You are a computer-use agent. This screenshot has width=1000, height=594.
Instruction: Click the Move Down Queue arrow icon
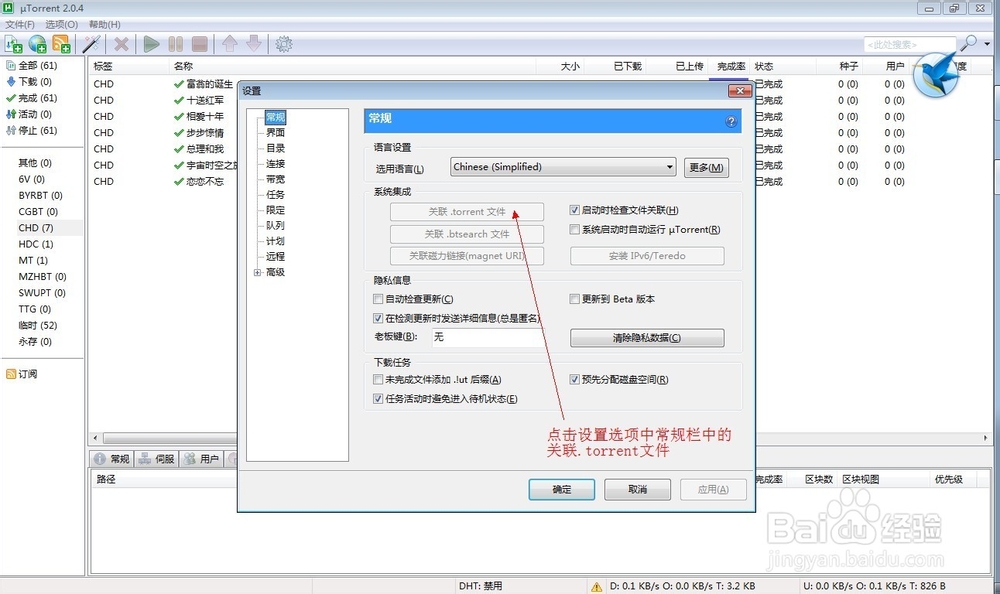[x=254, y=44]
